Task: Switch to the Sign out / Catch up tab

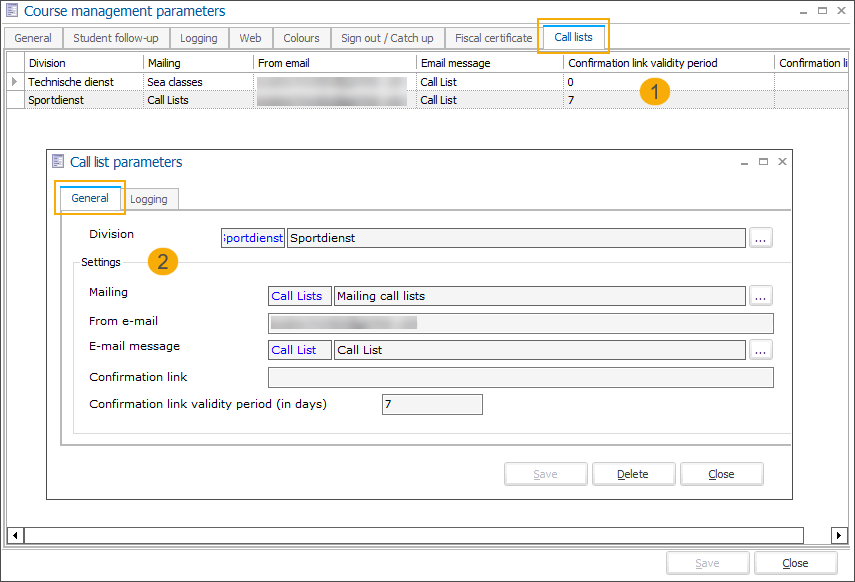Action: pyautogui.click(x=387, y=37)
